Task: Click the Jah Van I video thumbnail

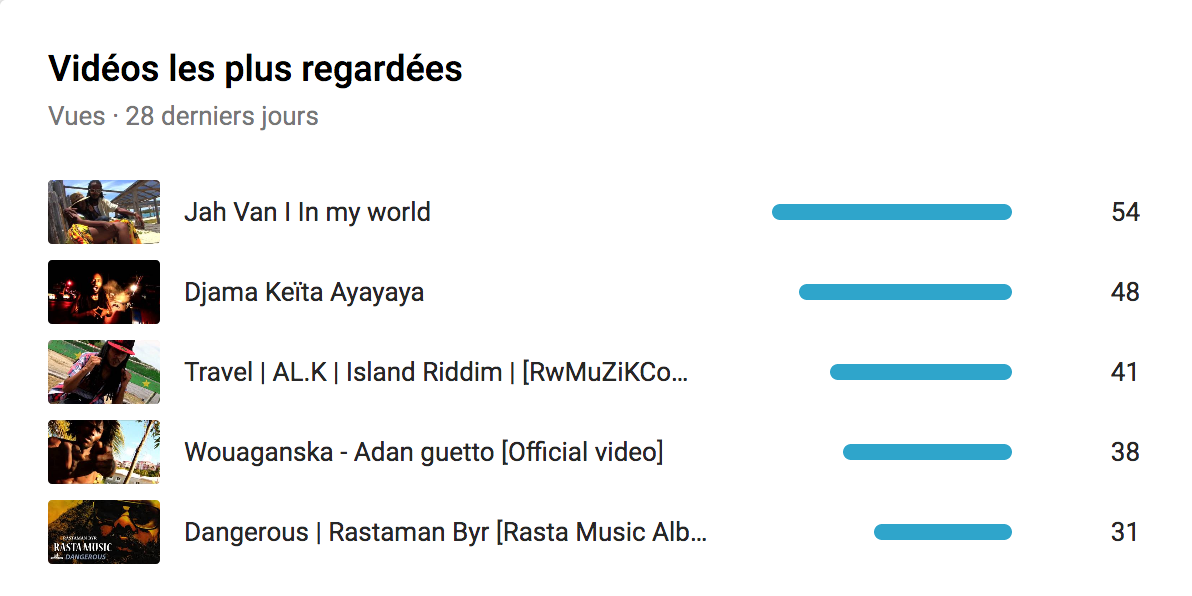Action: [x=104, y=212]
